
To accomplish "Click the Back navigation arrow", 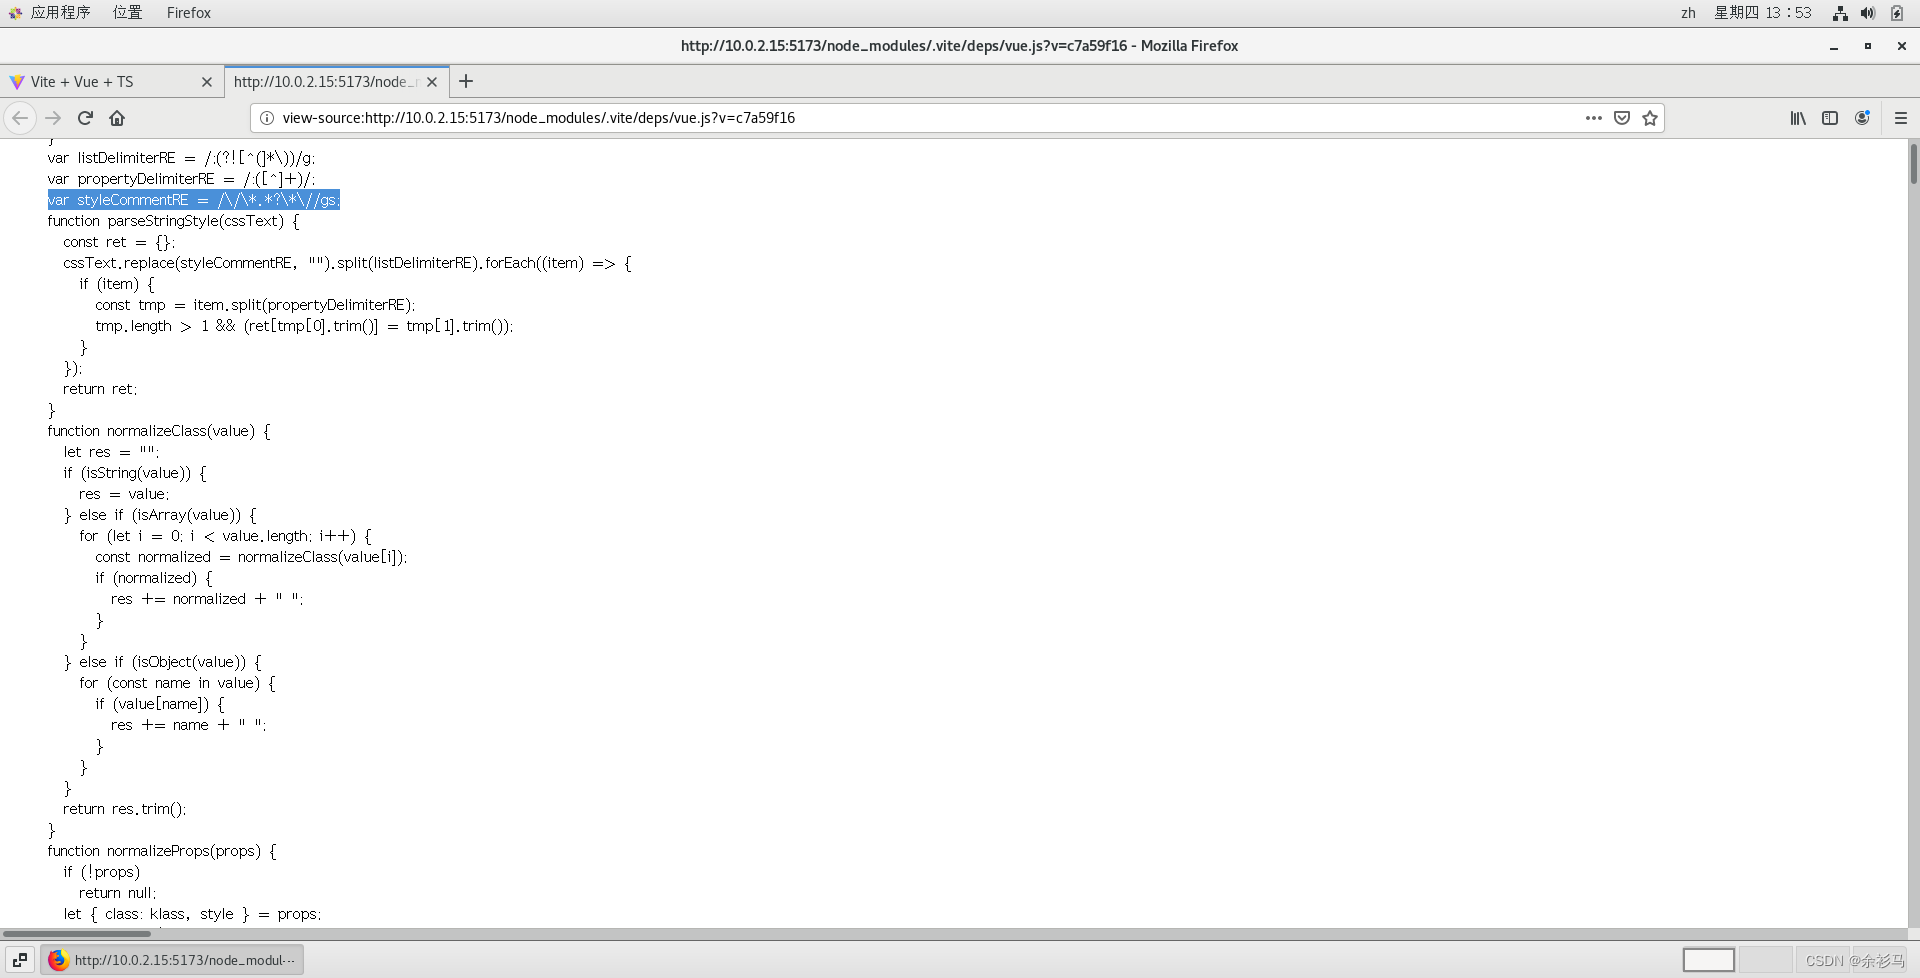I will (x=20, y=118).
